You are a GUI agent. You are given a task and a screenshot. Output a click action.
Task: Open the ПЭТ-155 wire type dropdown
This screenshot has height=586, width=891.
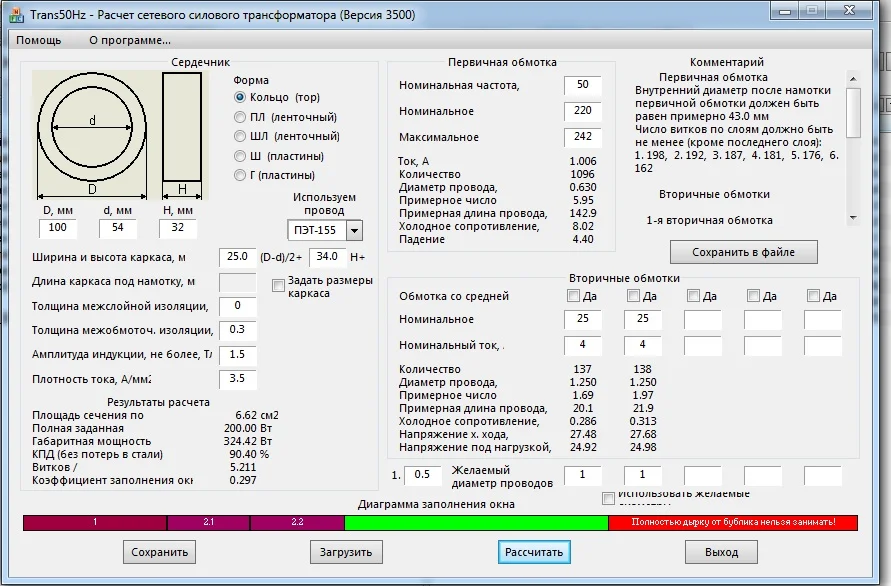[x=353, y=232]
